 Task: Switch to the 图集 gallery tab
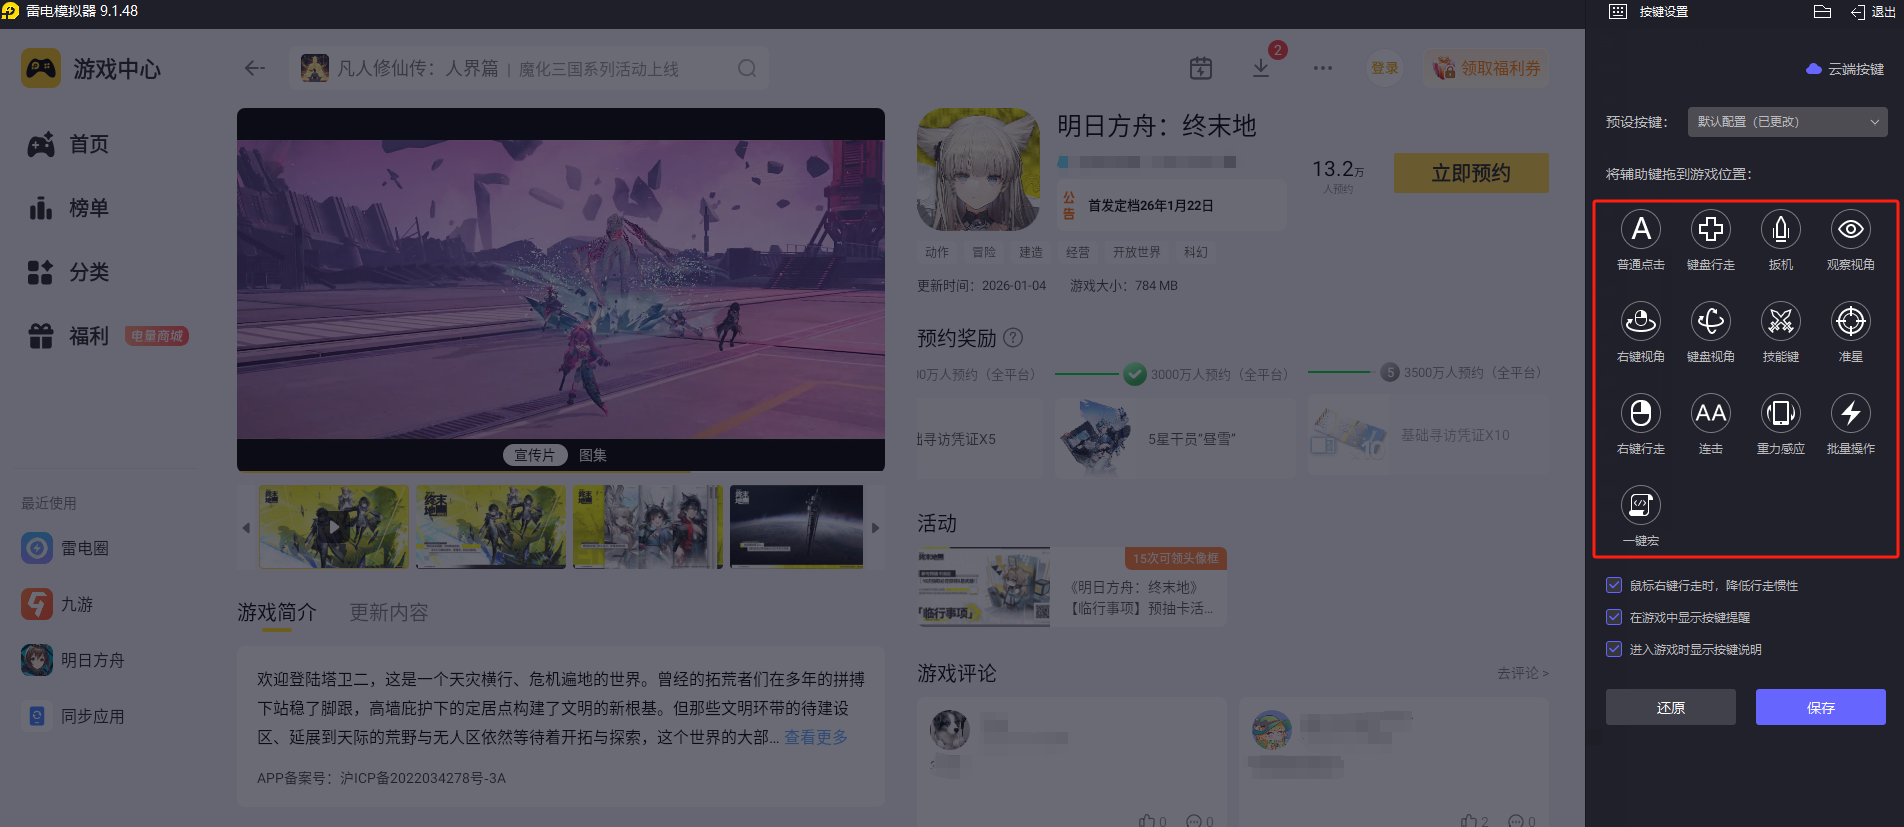[x=593, y=455]
